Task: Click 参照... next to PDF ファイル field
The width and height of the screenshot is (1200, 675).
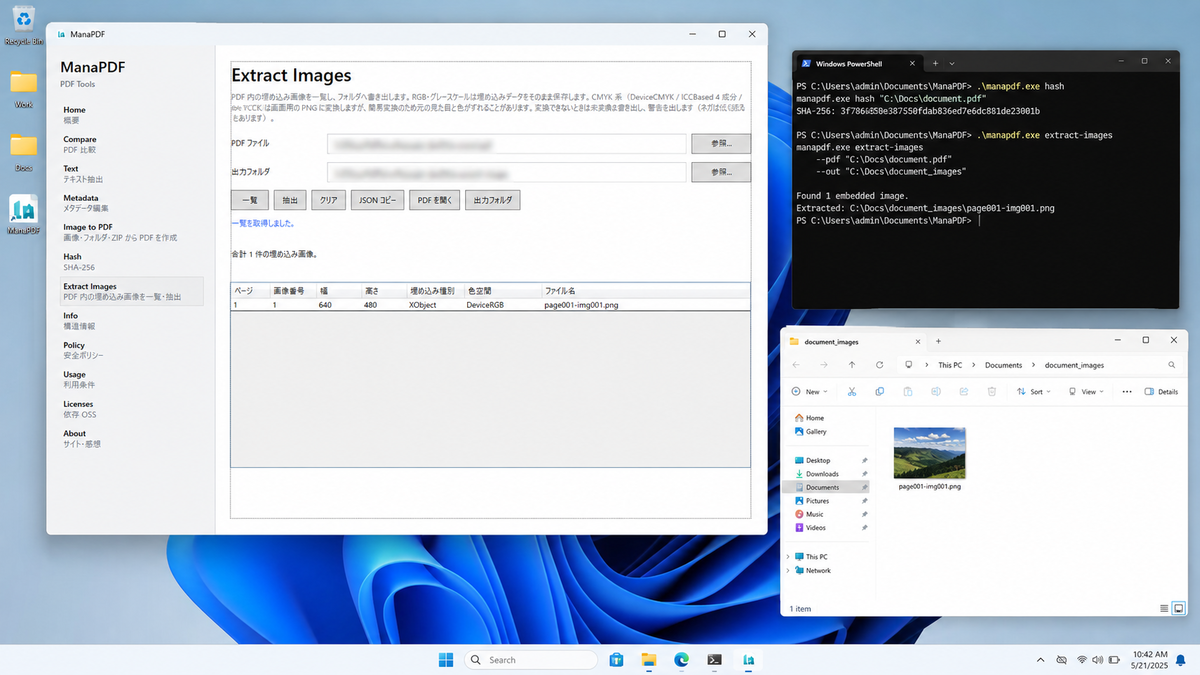Action: tap(721, 144)
